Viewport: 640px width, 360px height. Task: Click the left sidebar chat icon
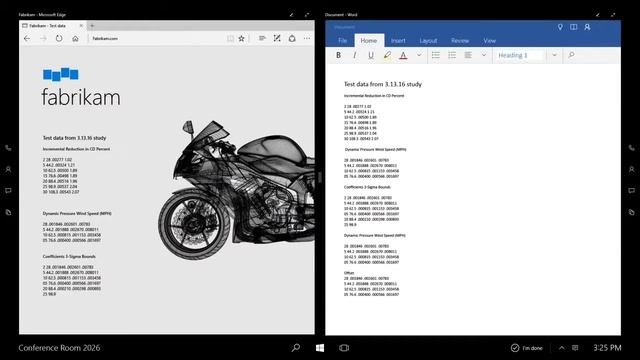pyautogui.click(x=8, y=191)
